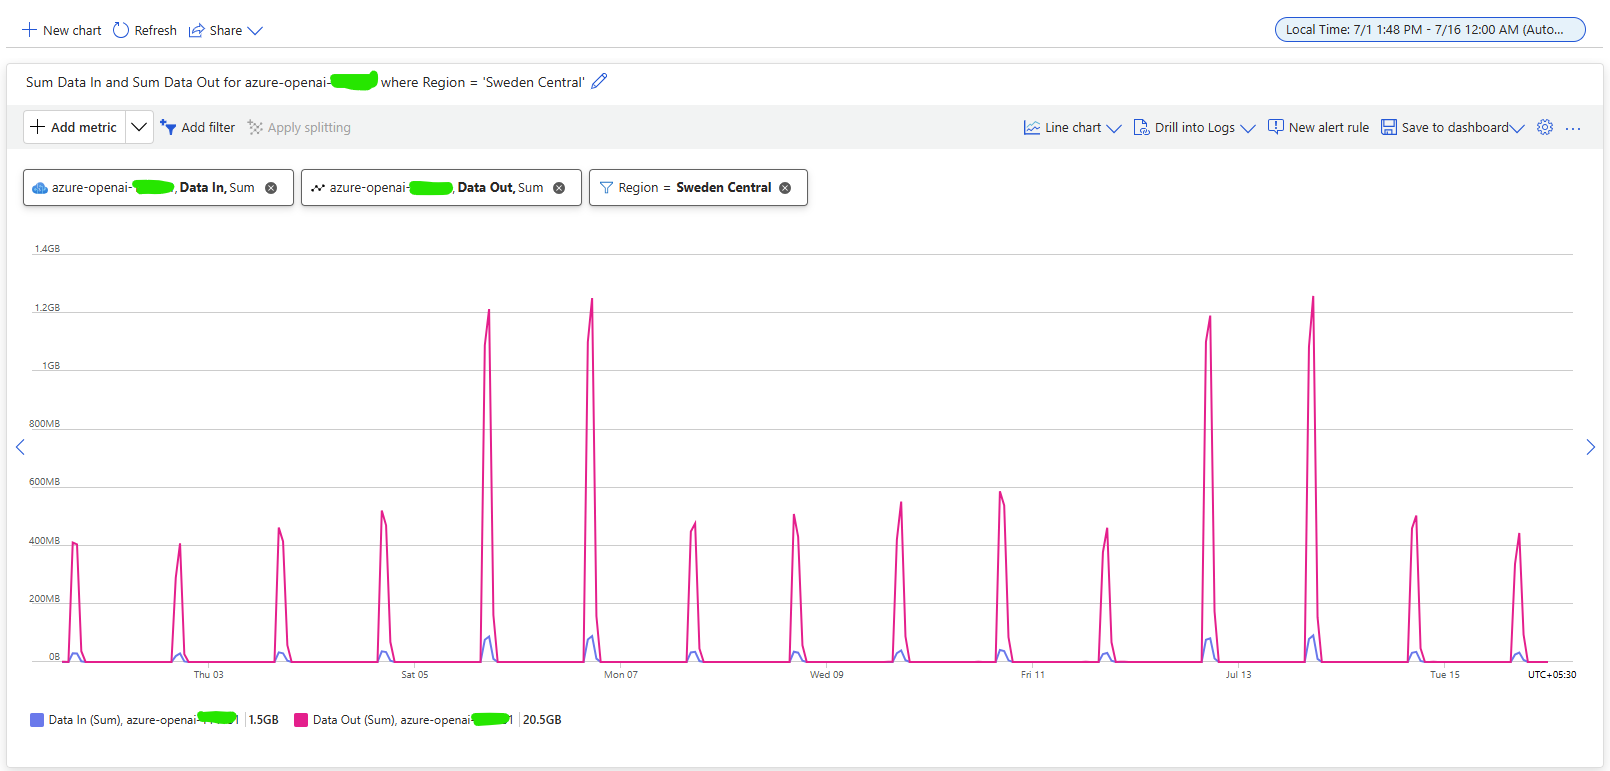Viewport: 1610px width, 771px height.
Task: Open the Line chart type dropdown
Action: pos(1072,127)
